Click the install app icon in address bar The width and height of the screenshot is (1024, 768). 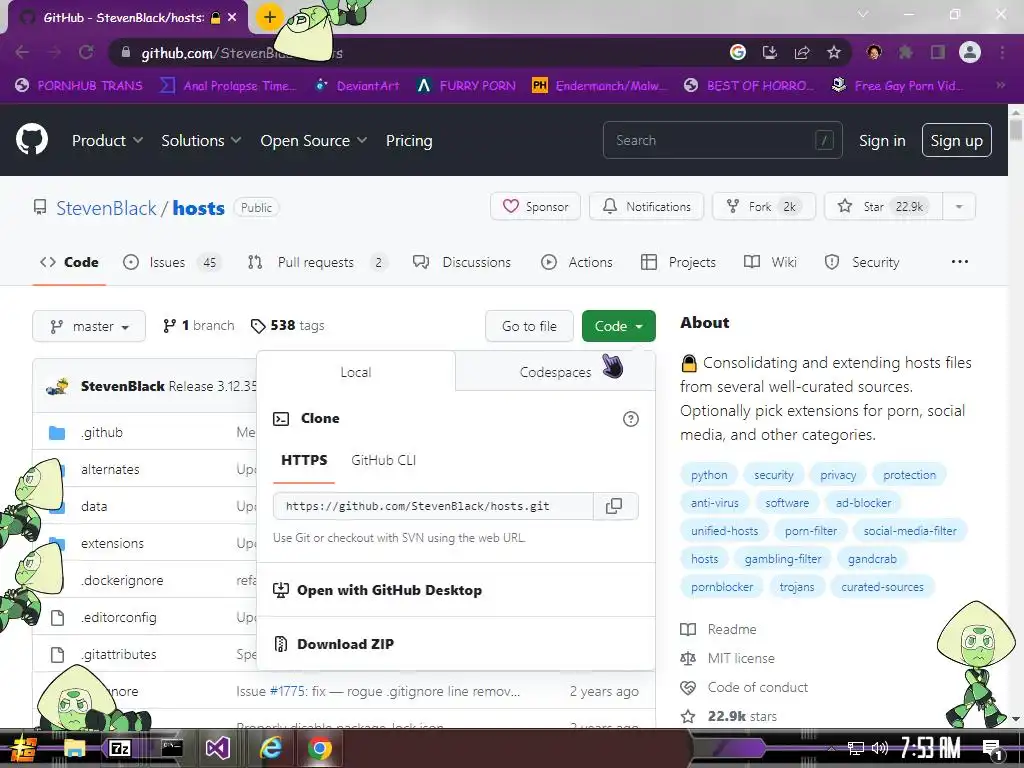770,52
